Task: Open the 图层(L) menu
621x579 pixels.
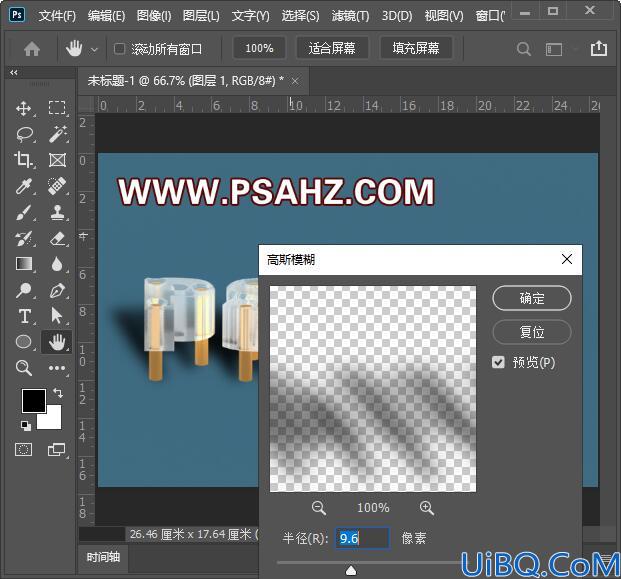Action: (201, 16)
